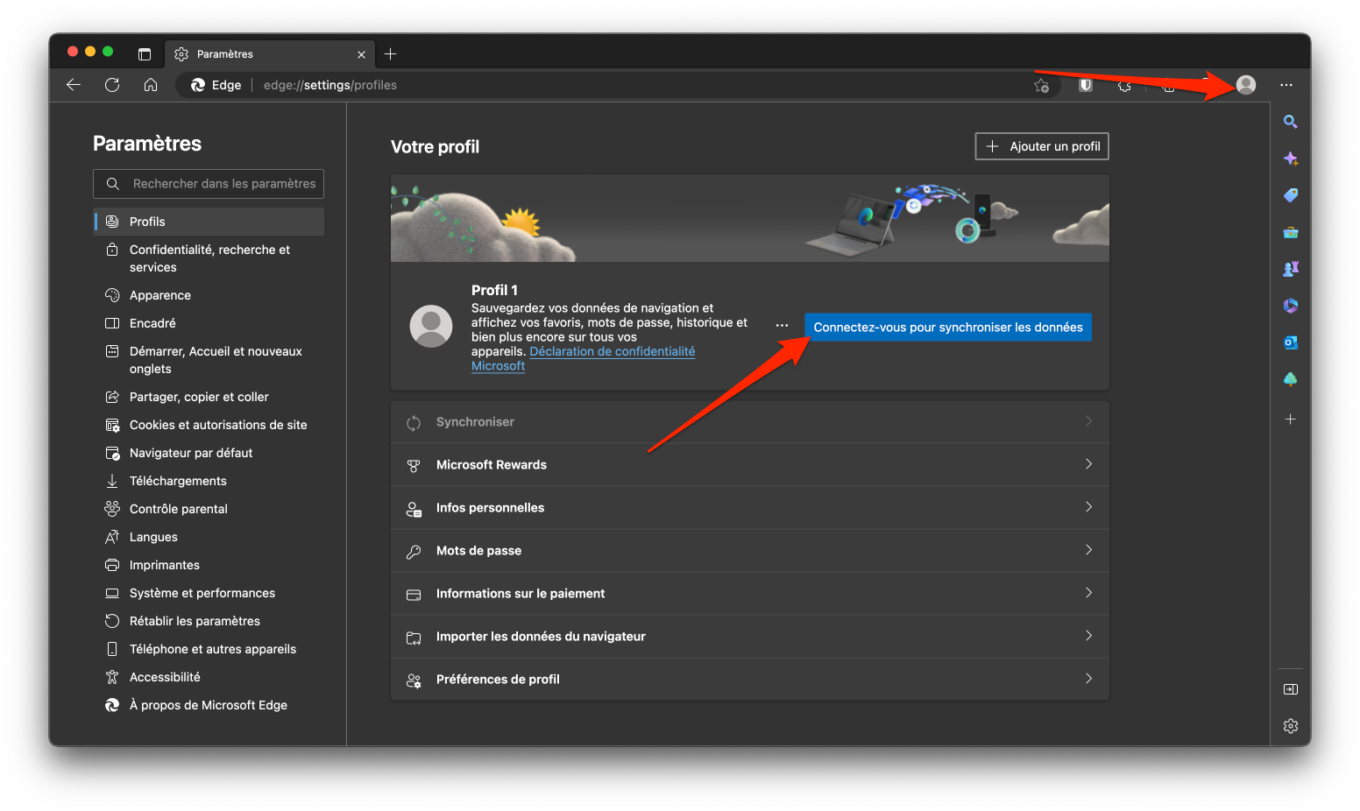The width and height of the screenshot is (1360, 811).
Task: Open a new tab with plus icon
Action: [391, 54]
